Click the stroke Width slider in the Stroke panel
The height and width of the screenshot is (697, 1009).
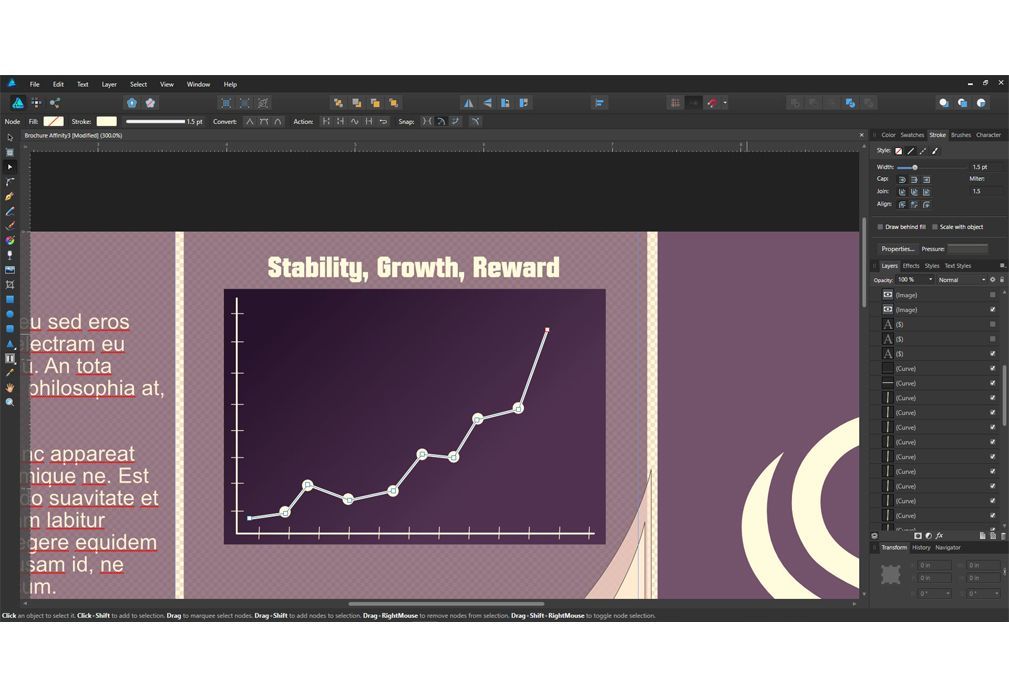931,167
